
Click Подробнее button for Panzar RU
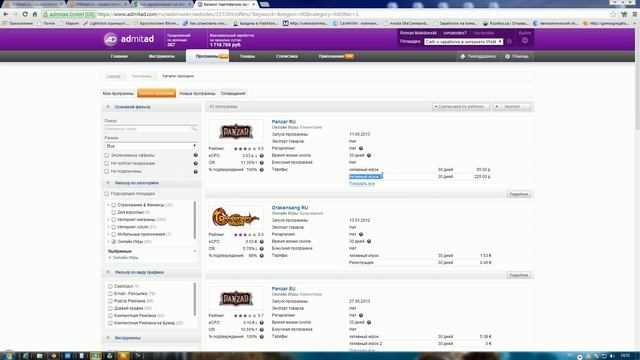tap(519, 194)
